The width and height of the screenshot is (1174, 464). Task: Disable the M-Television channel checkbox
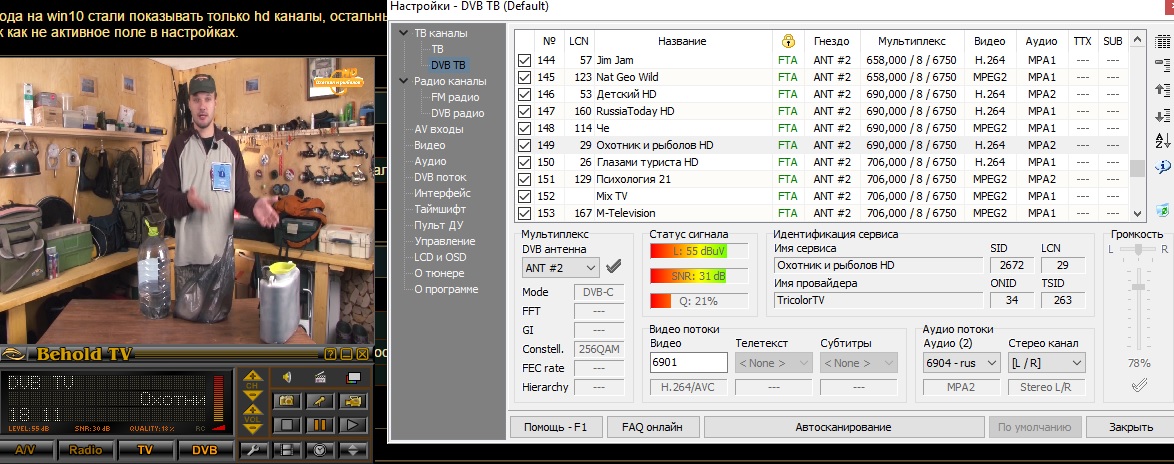[x=525, y=213]
